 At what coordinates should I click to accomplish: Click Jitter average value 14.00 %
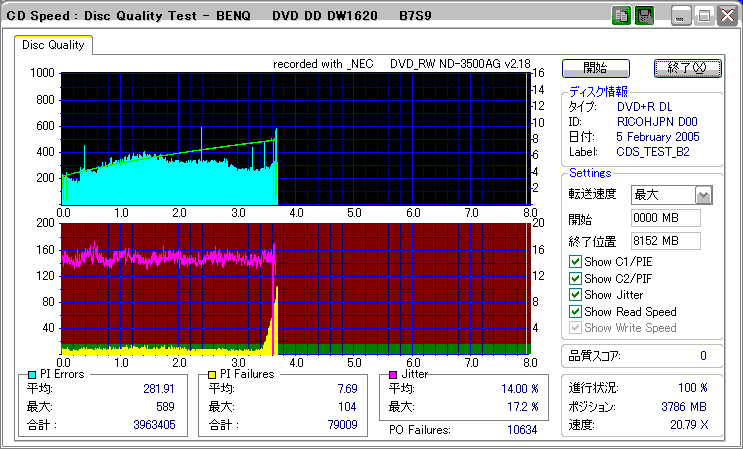click(520, 389)
